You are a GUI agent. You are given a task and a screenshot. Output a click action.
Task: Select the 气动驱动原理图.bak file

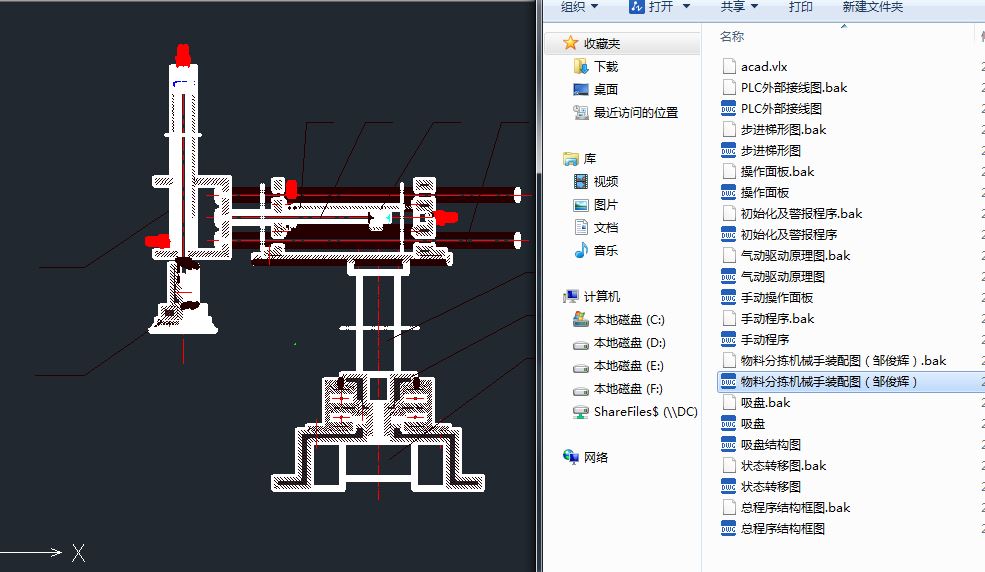point(795,255)
